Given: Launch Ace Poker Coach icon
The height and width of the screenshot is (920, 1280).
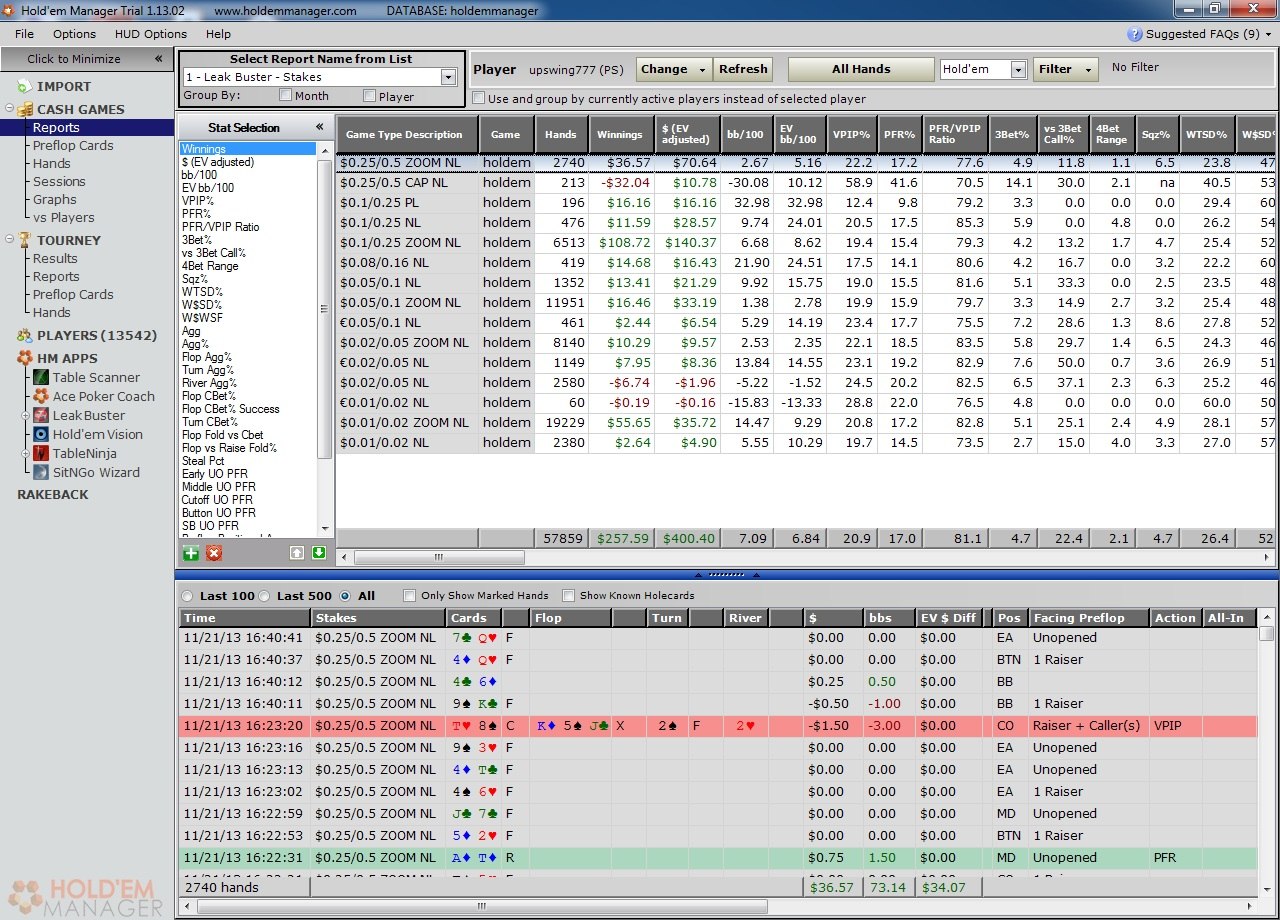Looking at the screenshot, I should coord(41,396).
